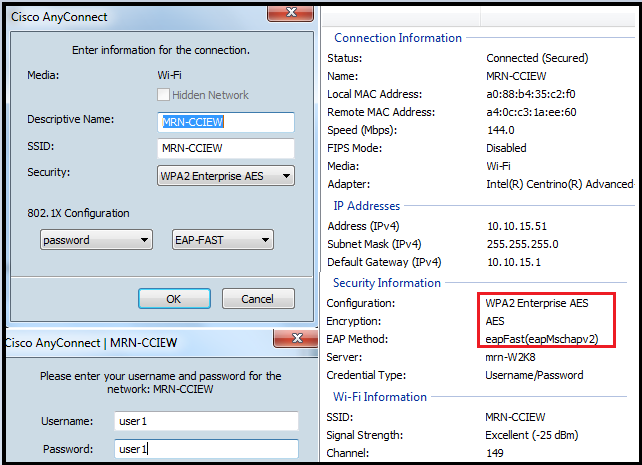Image resolution: width=642 pixels, height=465 pixels.
Task: Open the Security type dropdown
Action: click(x=227, y=176)
